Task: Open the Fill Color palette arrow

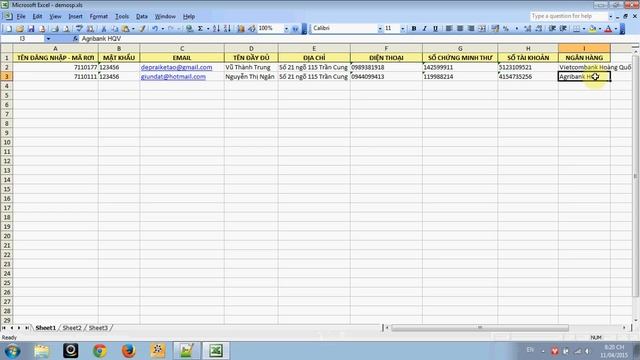Action: pos(600,29)
